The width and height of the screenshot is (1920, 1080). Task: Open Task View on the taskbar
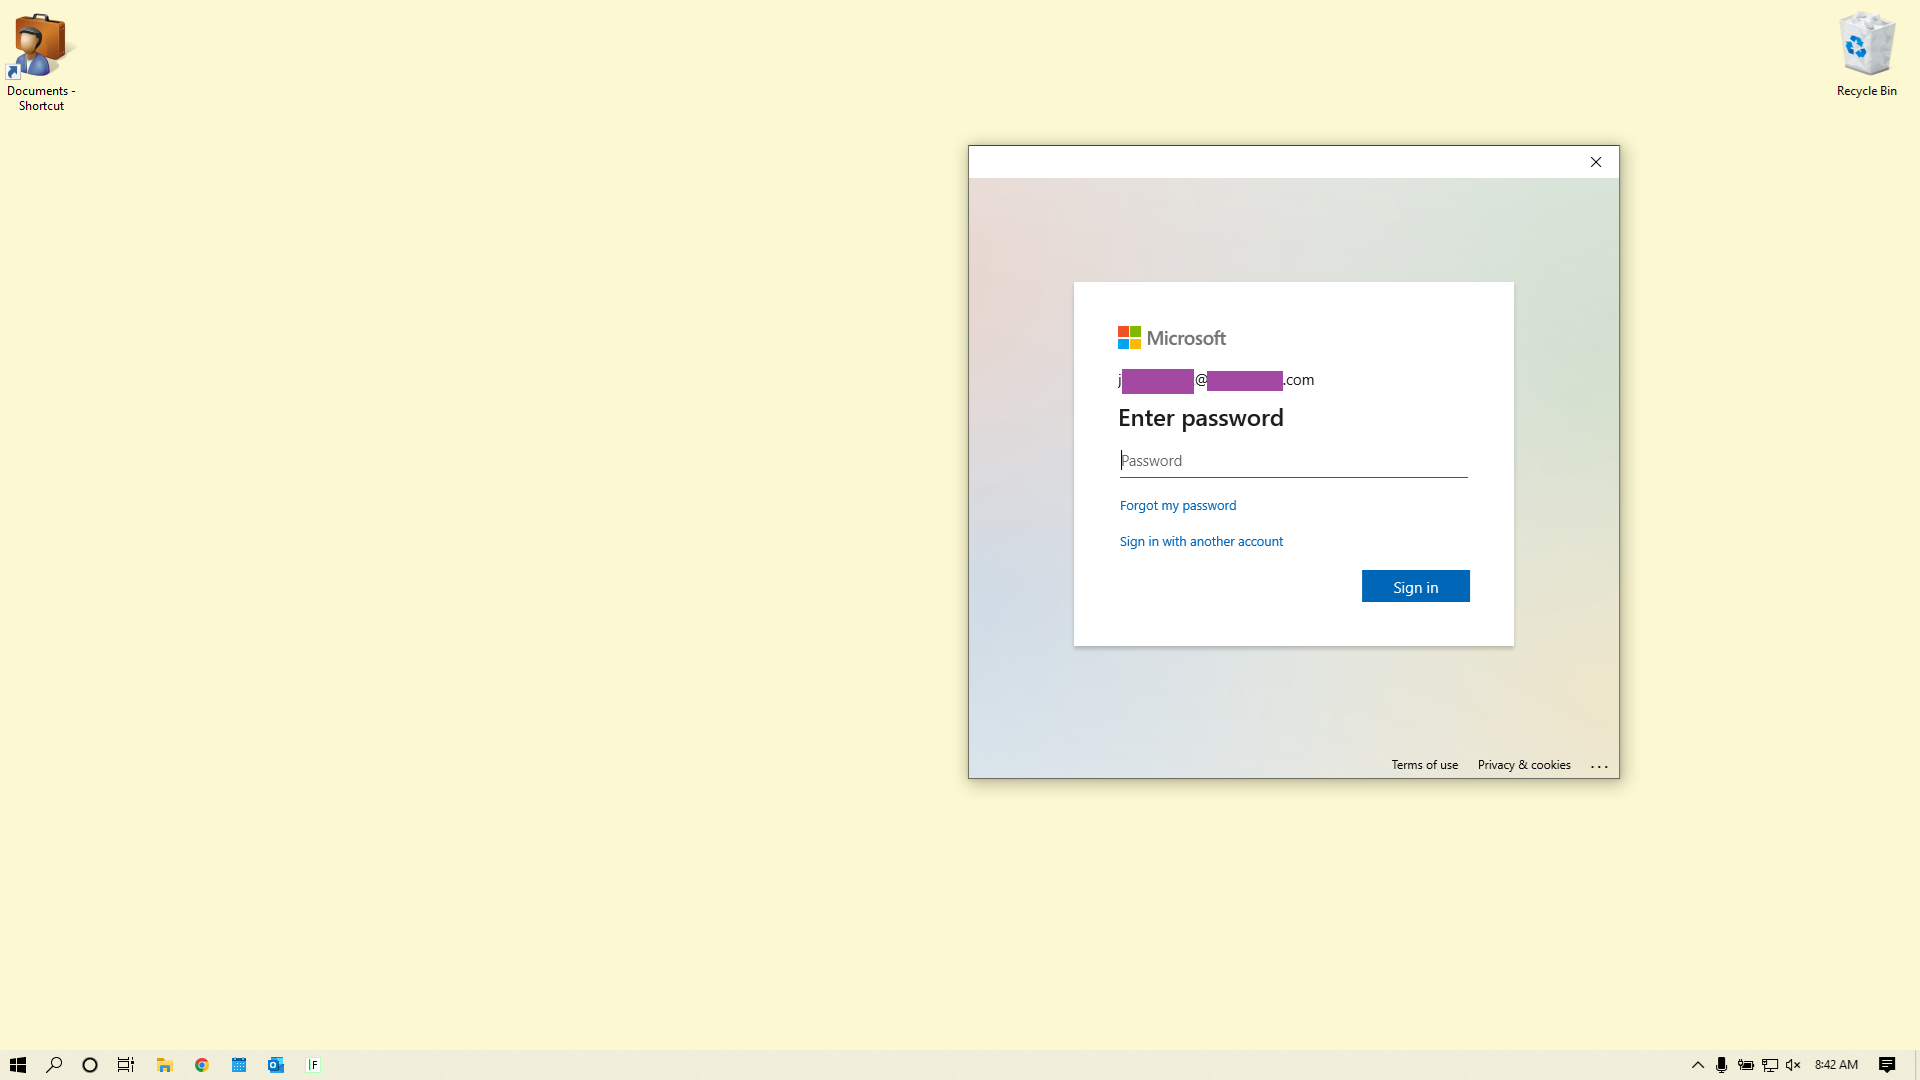point(126,1065)
